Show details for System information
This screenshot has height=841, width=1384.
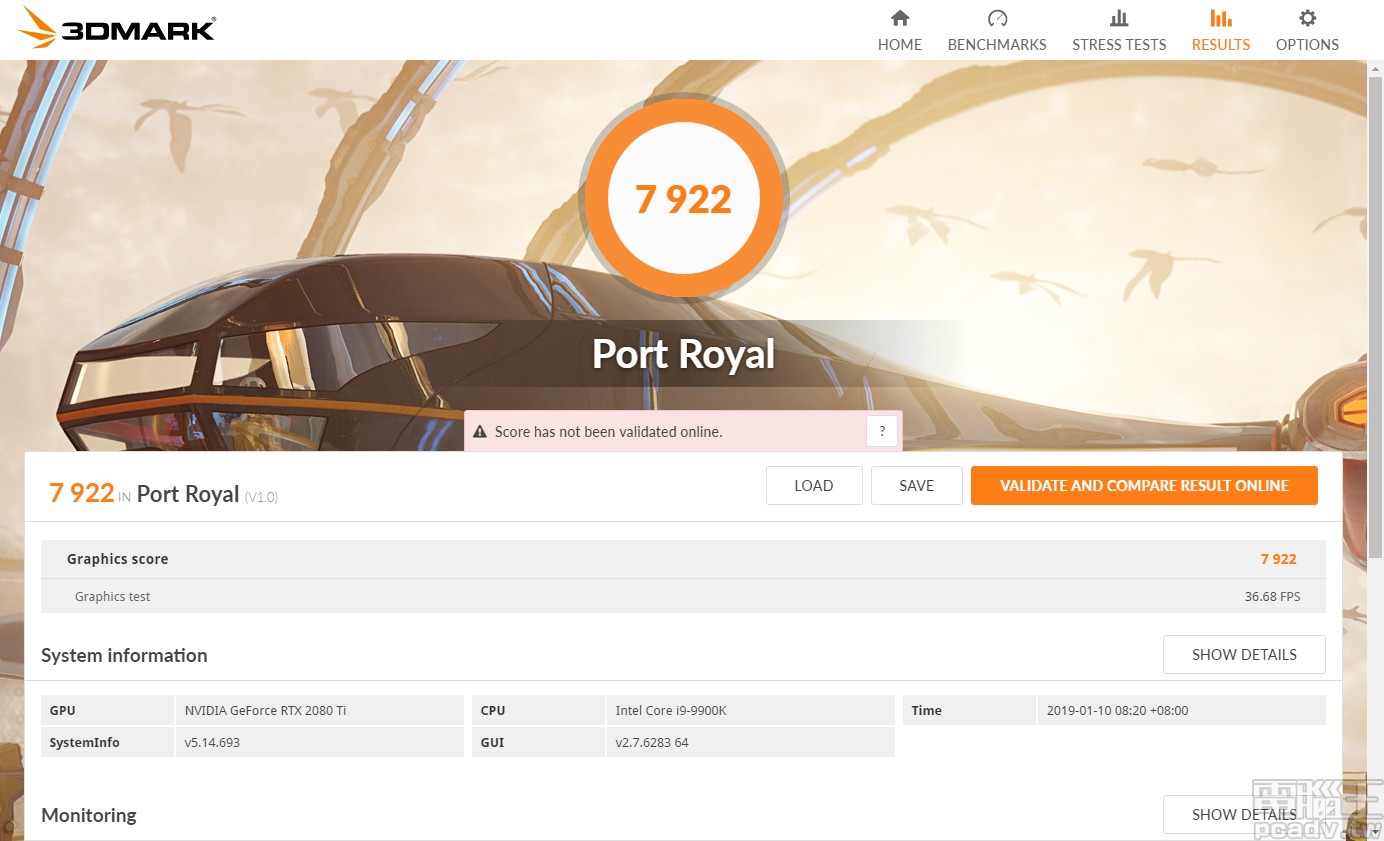tap(1243, 654)
